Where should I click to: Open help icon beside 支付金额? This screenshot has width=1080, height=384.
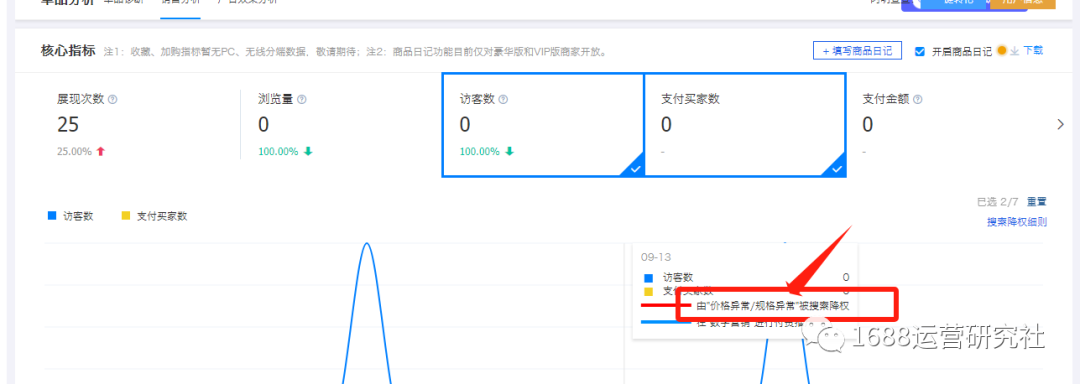pos(917,99)
